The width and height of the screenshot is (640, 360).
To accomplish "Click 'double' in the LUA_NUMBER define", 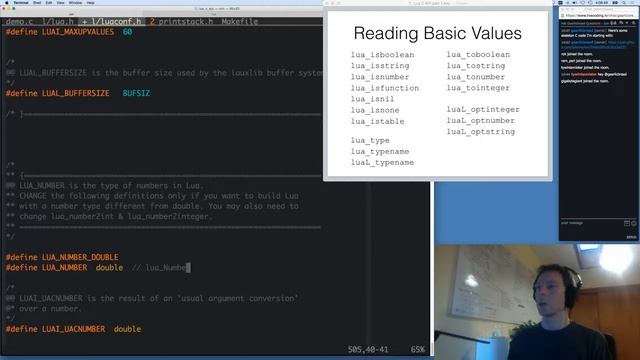I will (x=109, y=268).
